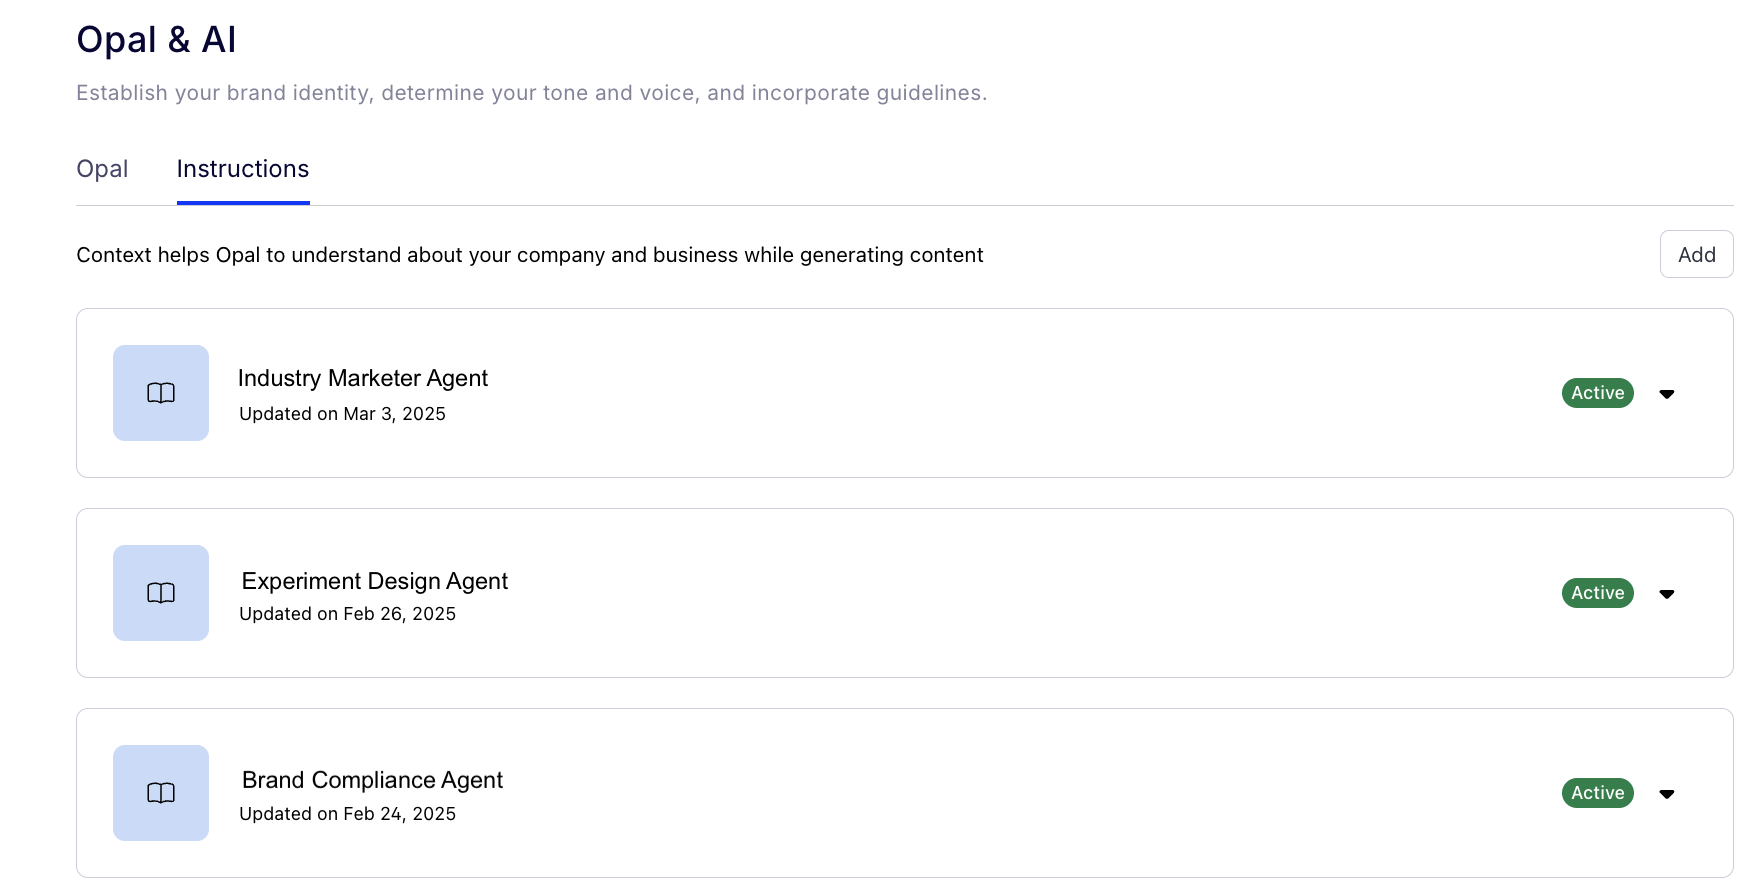This screenshot has width=1762, height=896.
Task: Open the Industry Marketer Agent title
Action: point(363,378)
